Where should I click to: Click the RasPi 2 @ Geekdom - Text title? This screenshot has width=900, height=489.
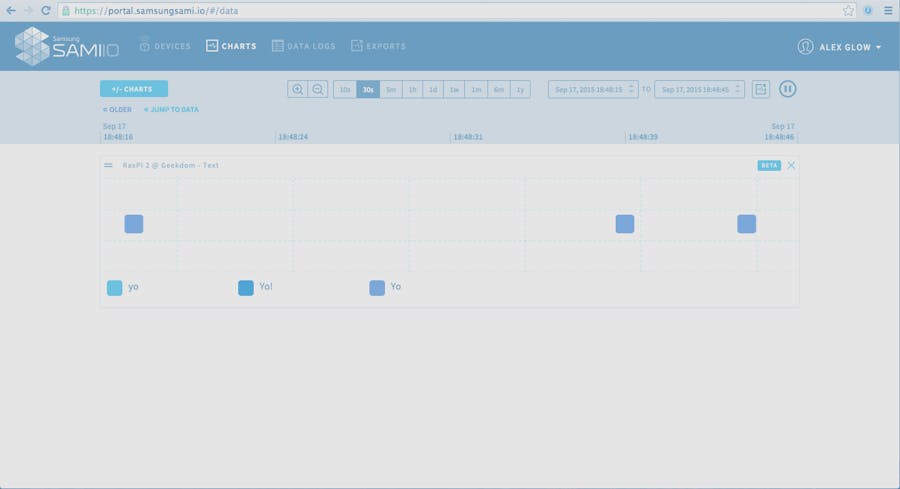pos(170,165)
